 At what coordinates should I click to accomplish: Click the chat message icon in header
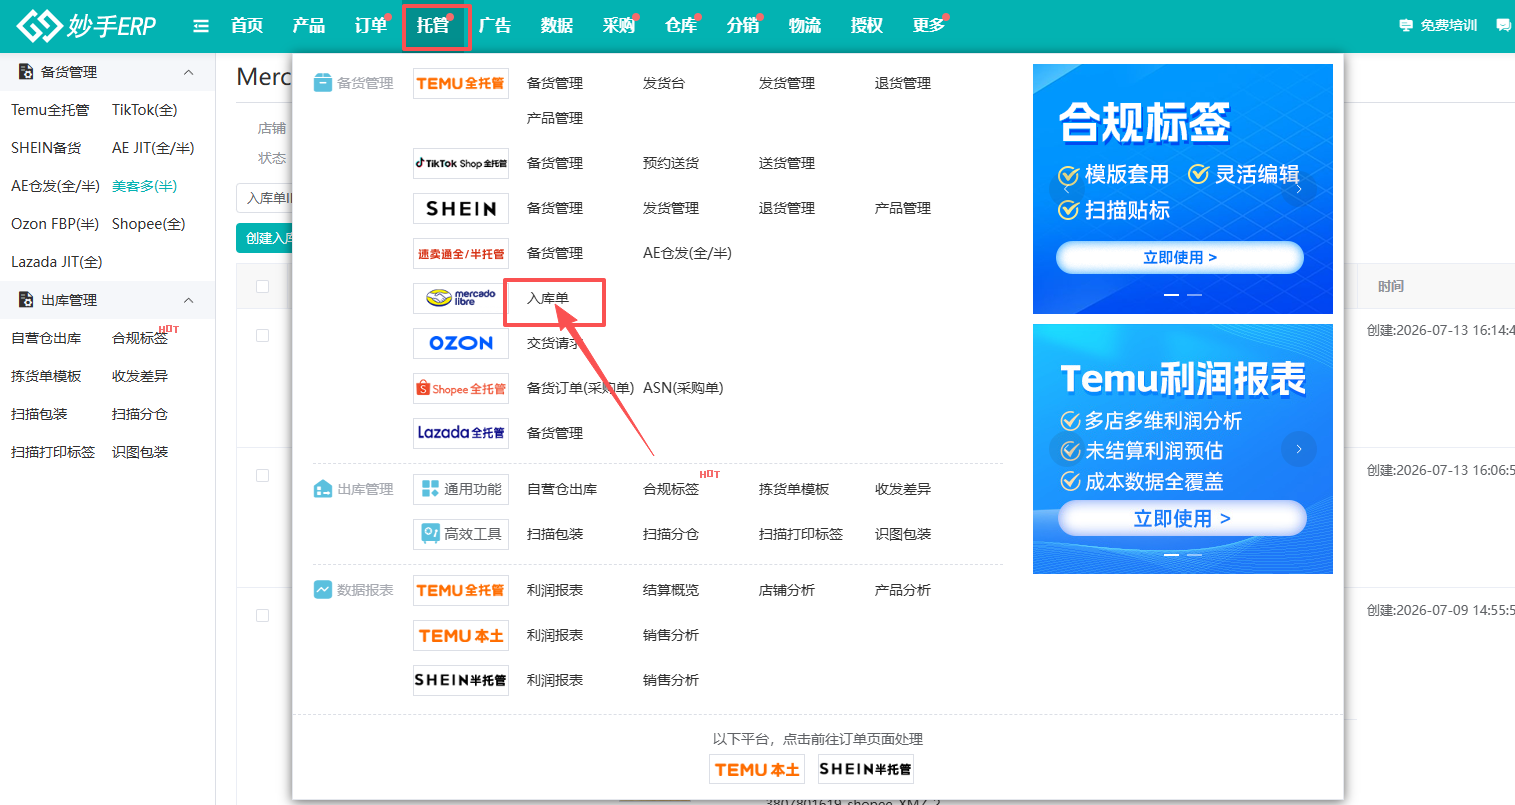pos(1503,25)
